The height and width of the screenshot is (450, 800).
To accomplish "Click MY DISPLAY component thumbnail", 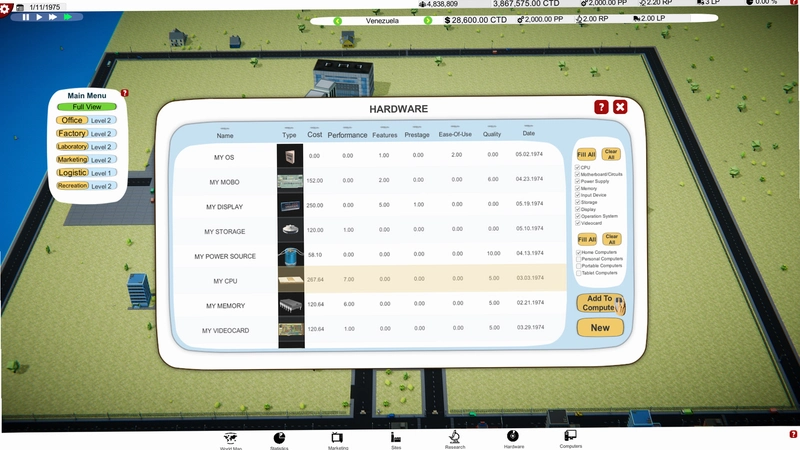I will pos(290,206).
